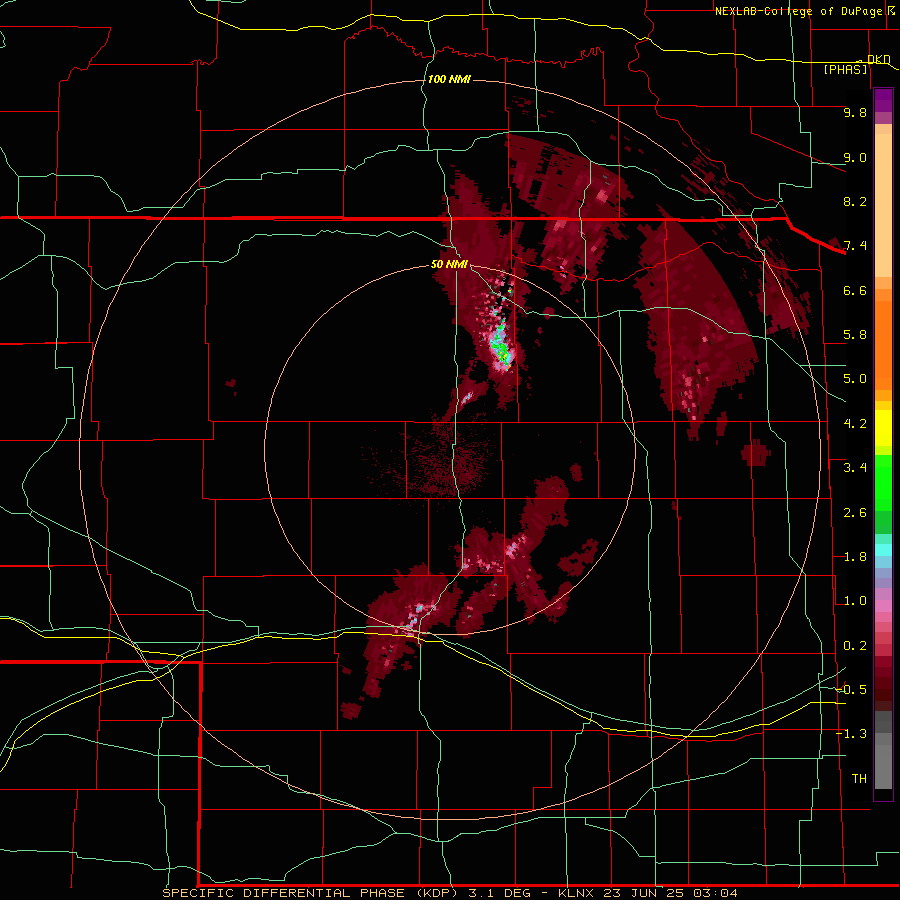
Task: Click the 7.4 color scale value
Action: (855, 246)
